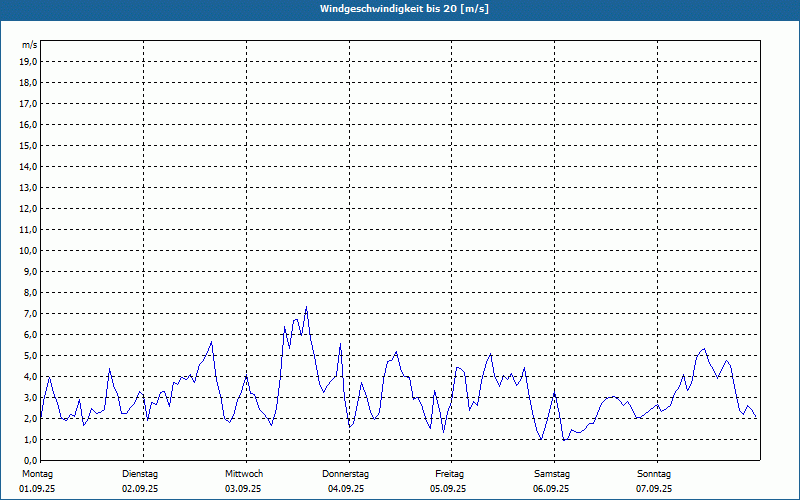Click the date 01.09.25
This screenshot has width=800, height=500.
(36, 489)
